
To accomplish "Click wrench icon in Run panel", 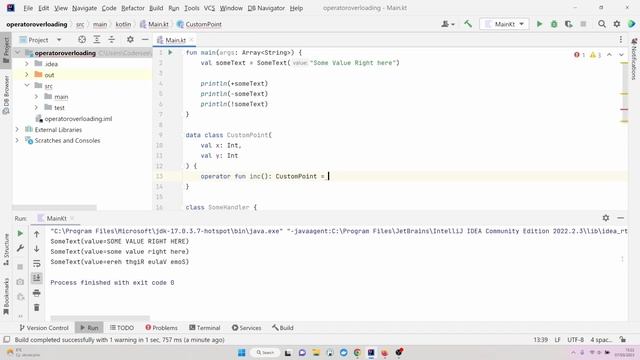I will click(20, 248).
